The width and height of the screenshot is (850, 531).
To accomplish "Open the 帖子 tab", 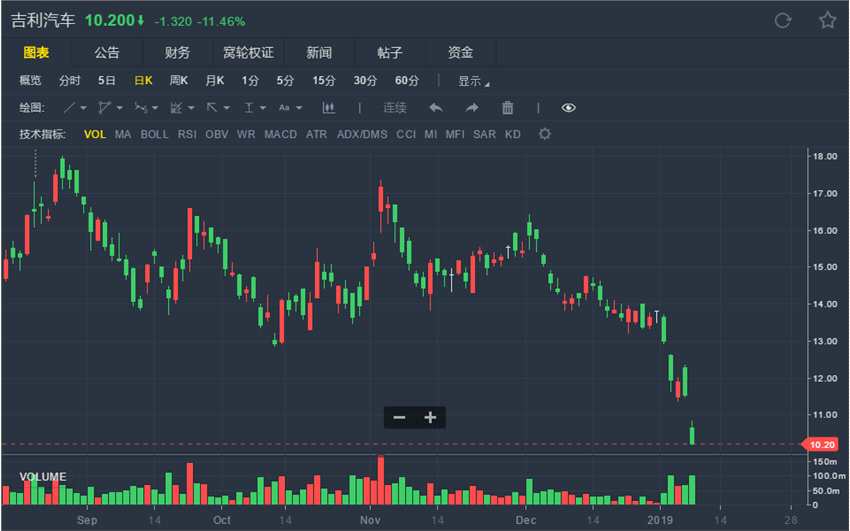I will pyautogui.click(x=389, y=53).
